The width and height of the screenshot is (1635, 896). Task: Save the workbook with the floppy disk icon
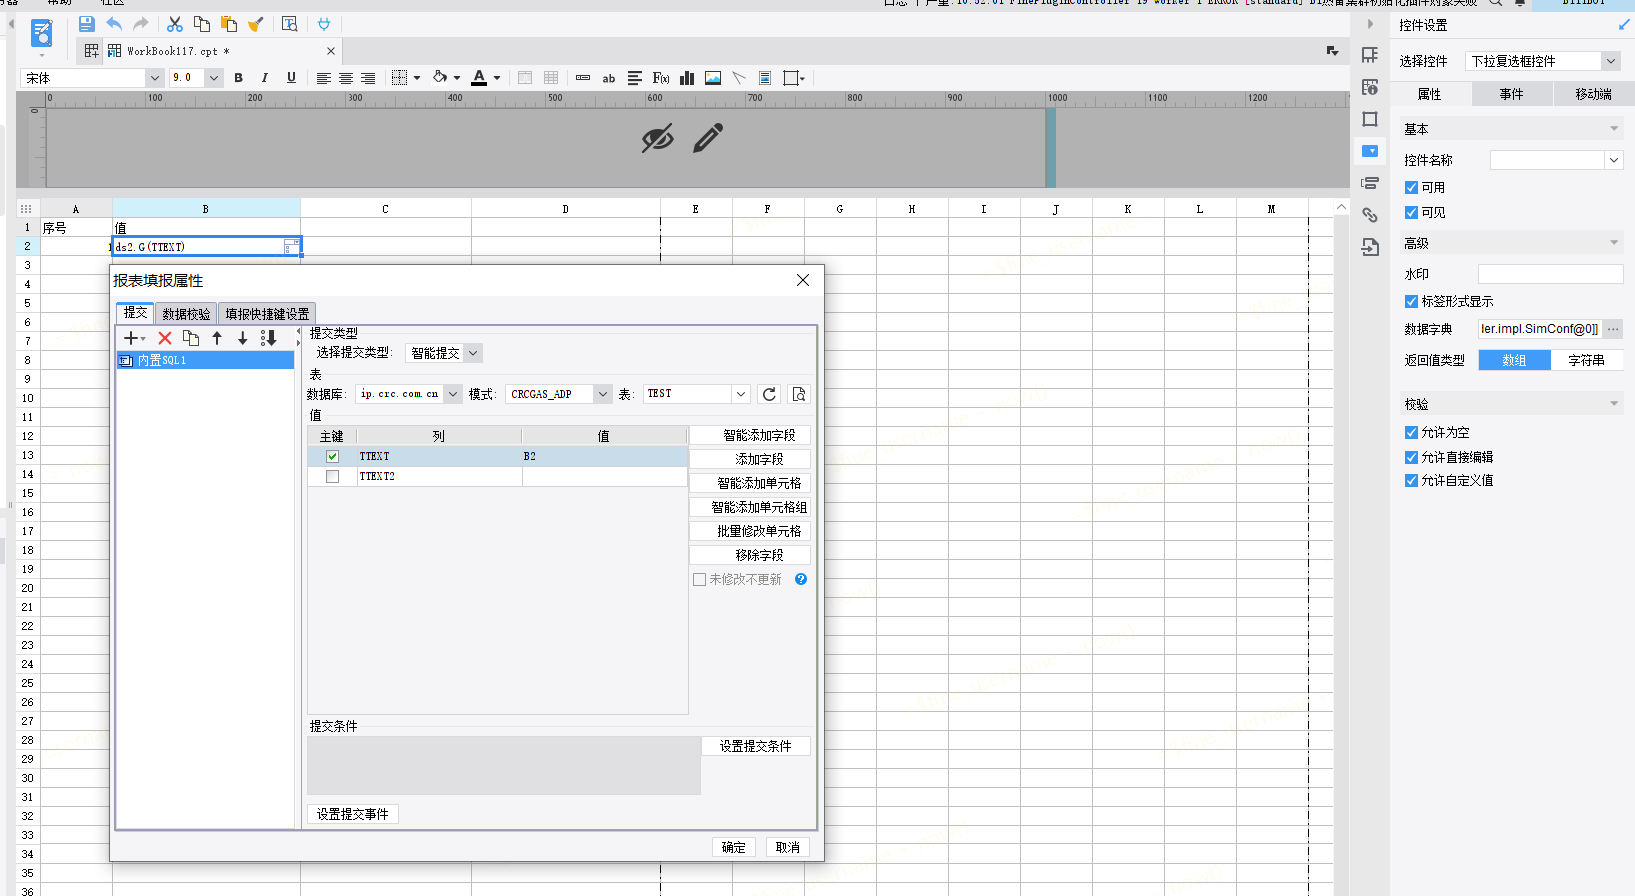coord(86,24)
